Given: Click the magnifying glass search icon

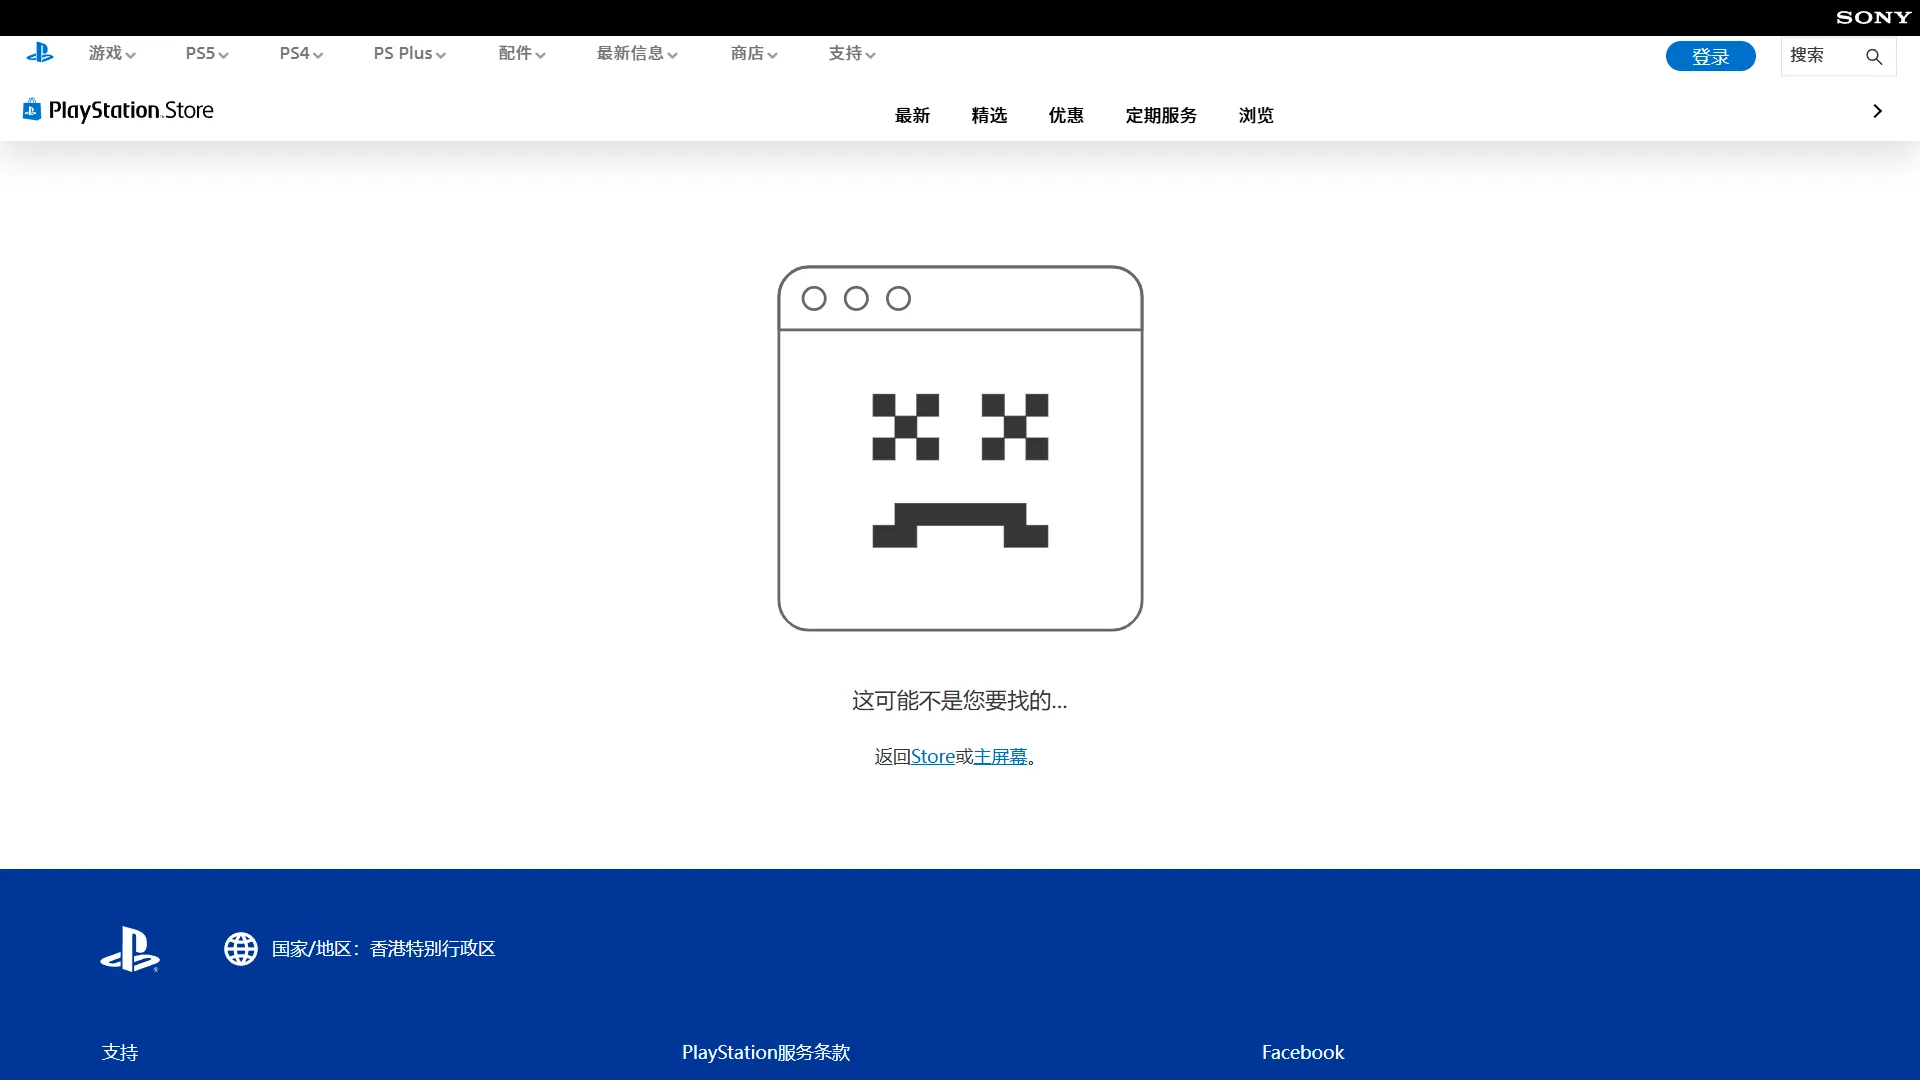Looking at the screenshot, I should pyautogui.click(x=1874, y=57).
